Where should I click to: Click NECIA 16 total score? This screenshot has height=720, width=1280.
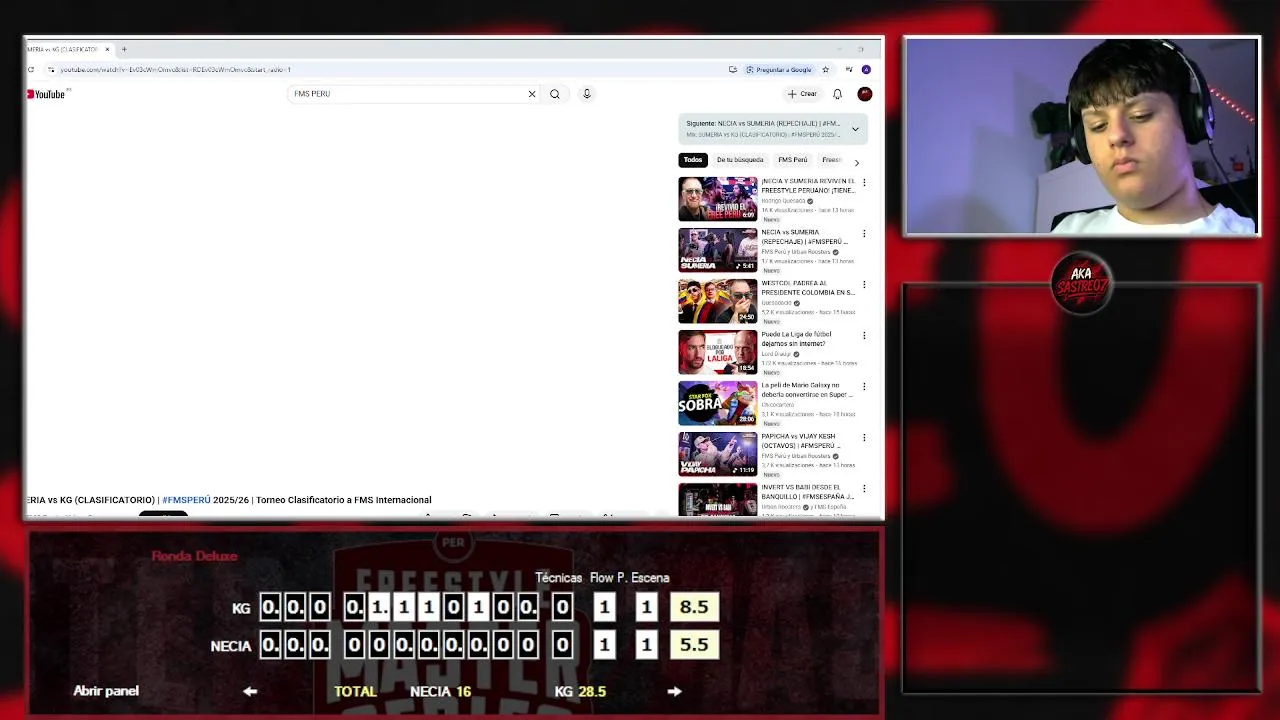[440, 691]
